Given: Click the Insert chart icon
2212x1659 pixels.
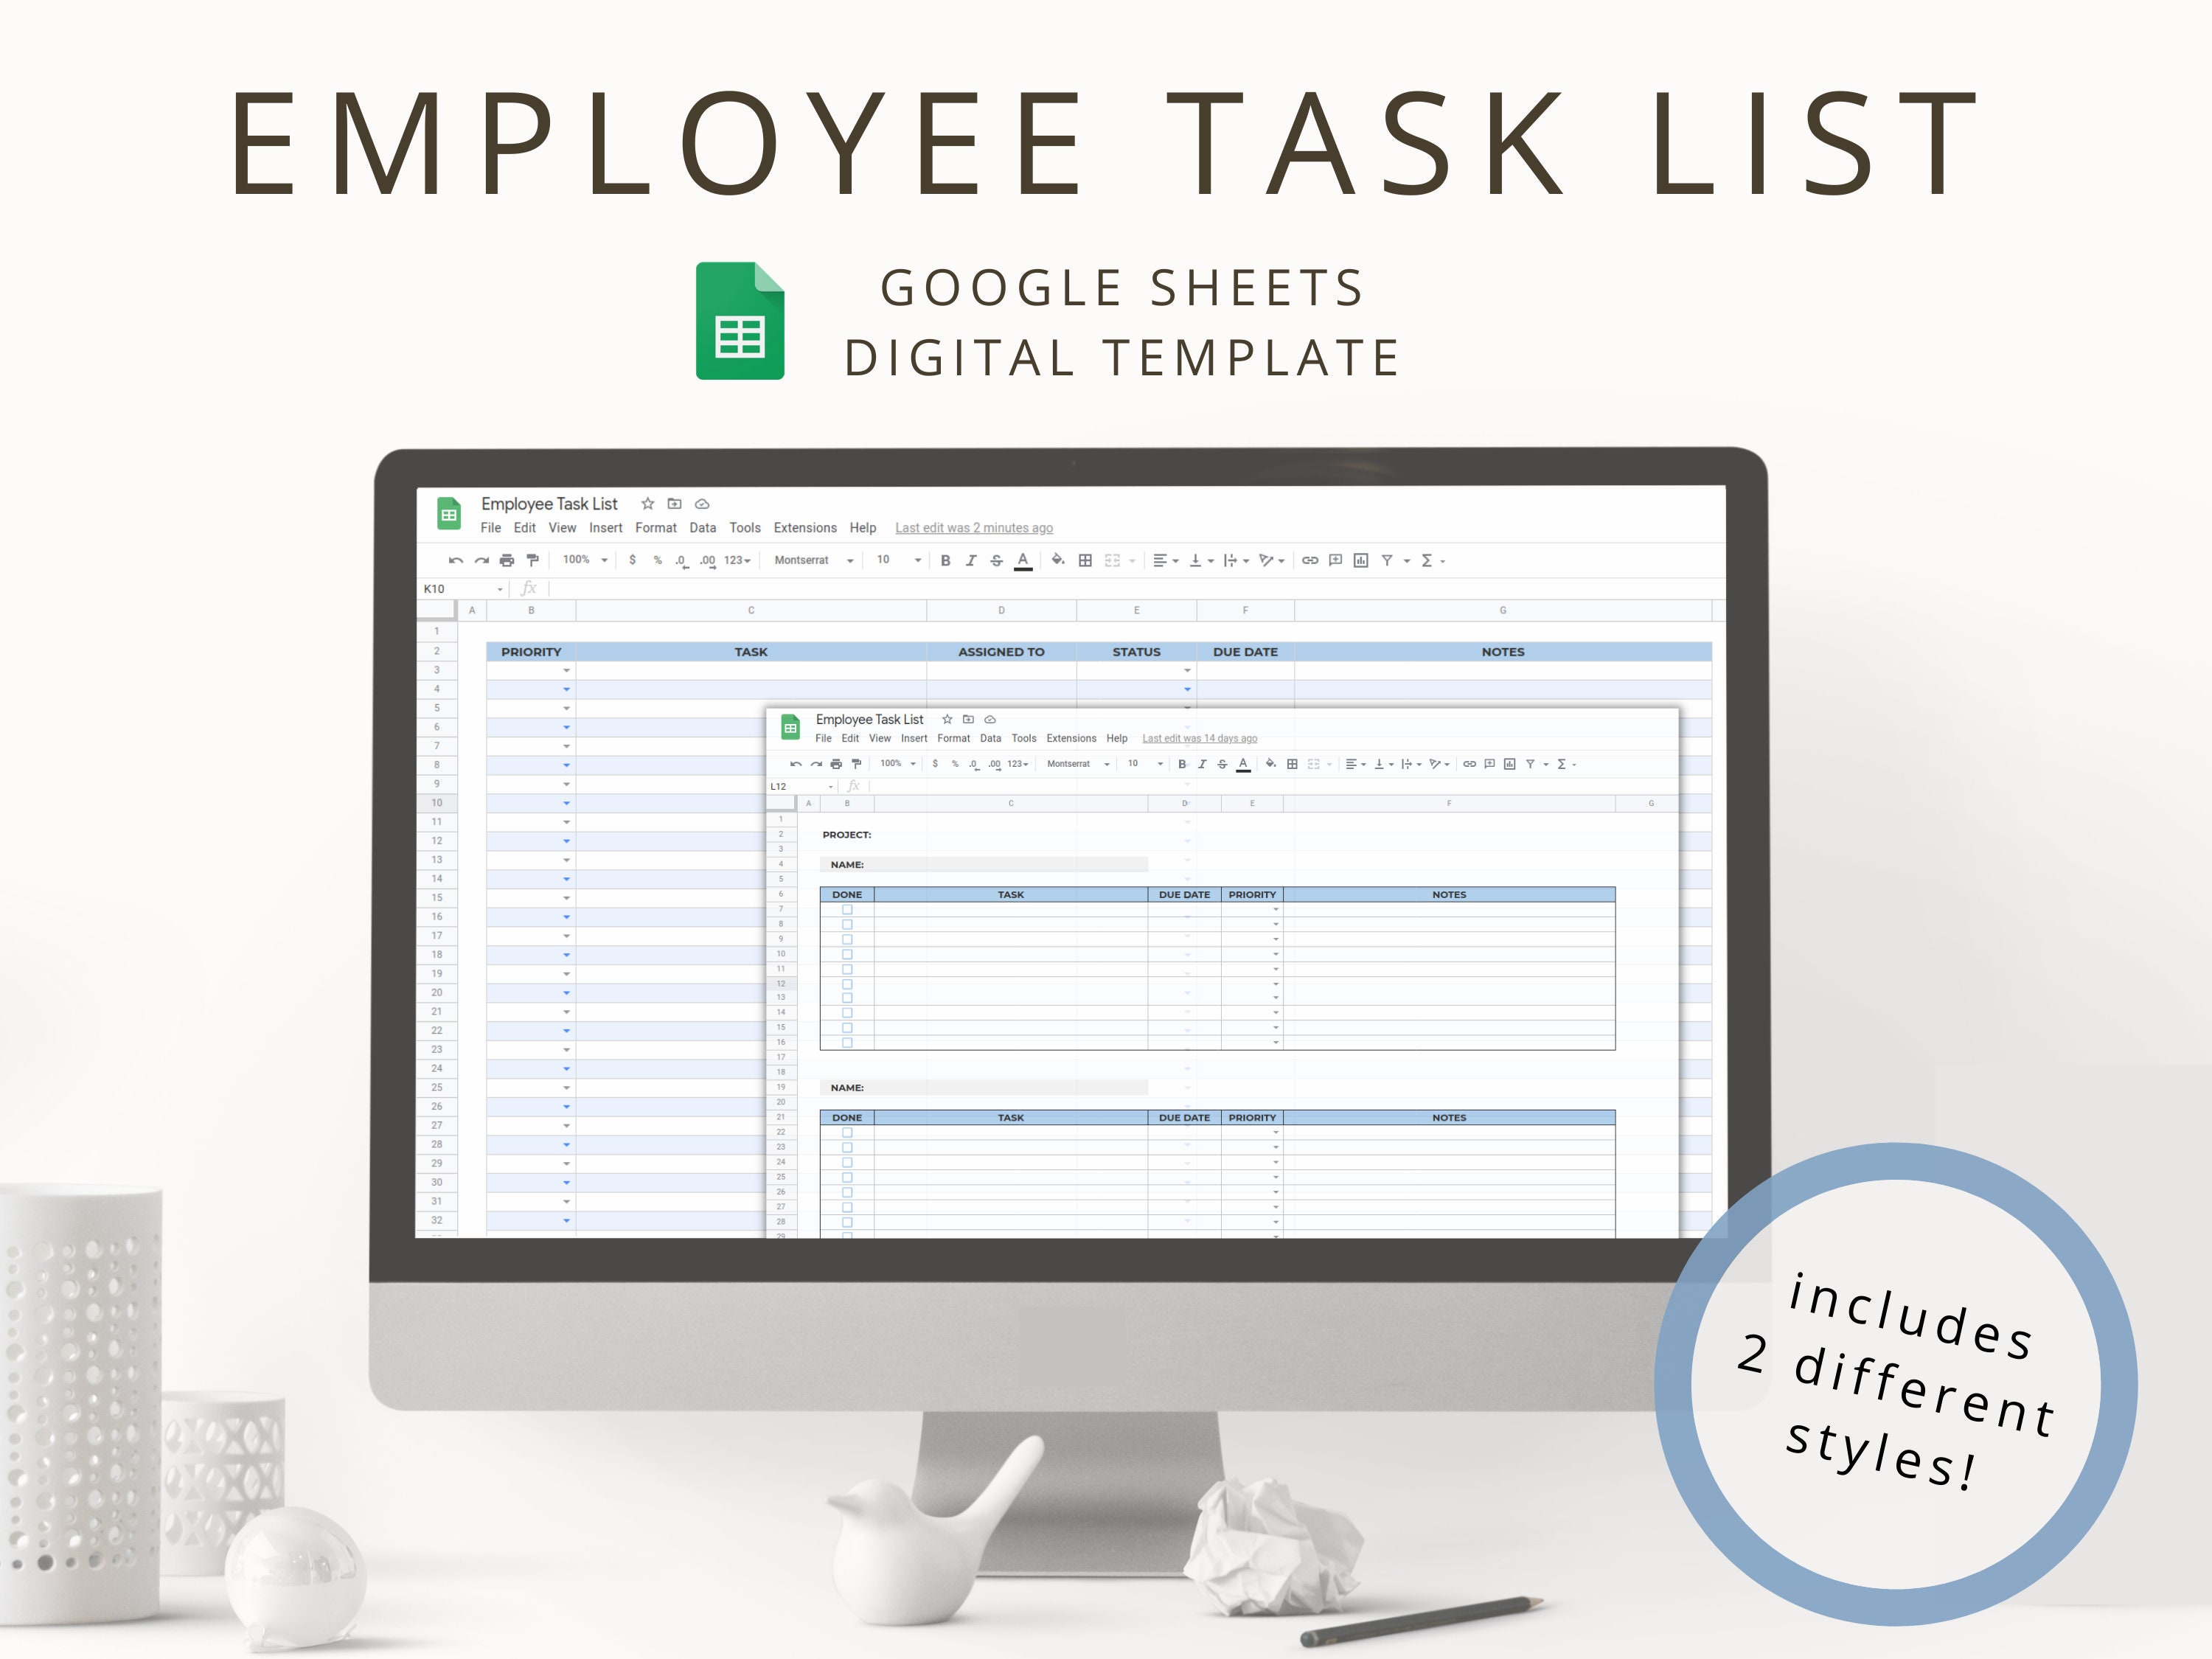Looking at the screenshot, I should (1360, 560).
